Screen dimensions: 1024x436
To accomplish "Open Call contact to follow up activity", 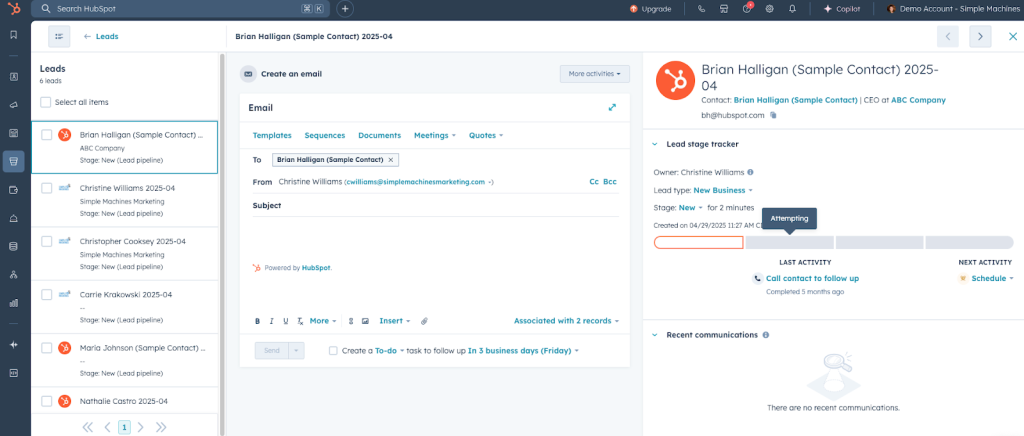I will tap(812, 278).
